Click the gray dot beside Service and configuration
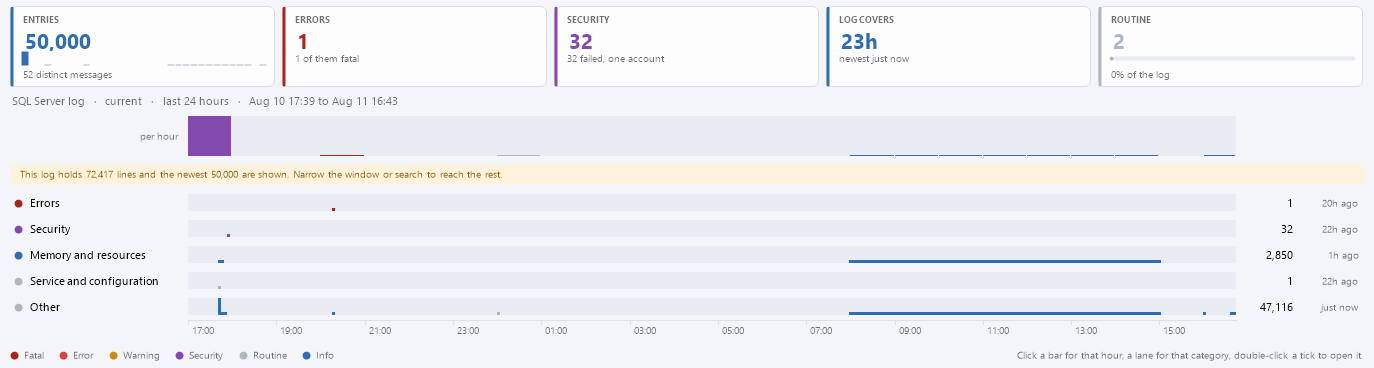The height and width of the screenshot is (368, 1374). click(x=18, y=282)
